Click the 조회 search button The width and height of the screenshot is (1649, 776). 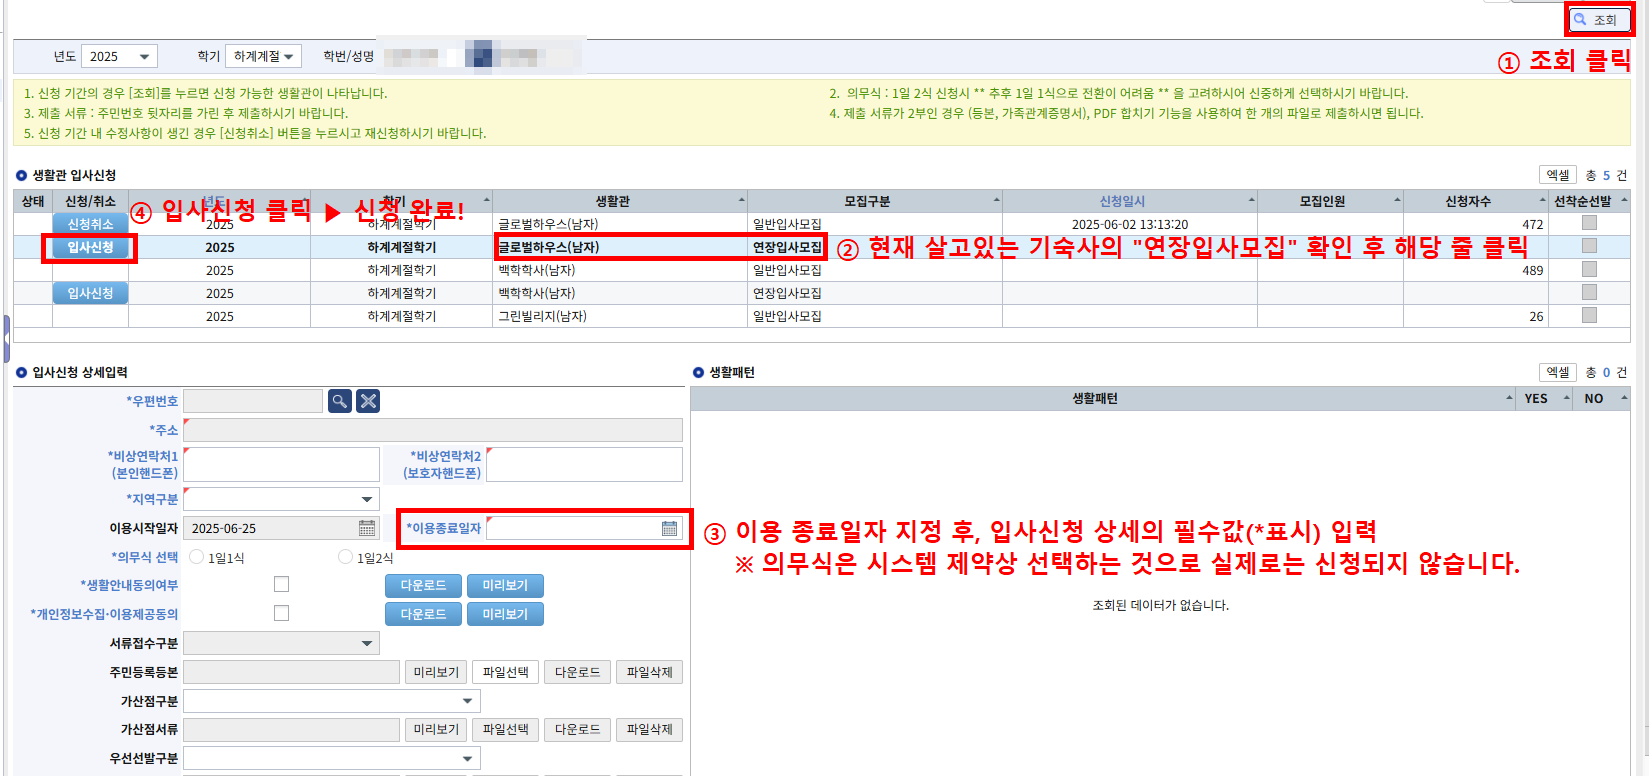point(1595,20)
